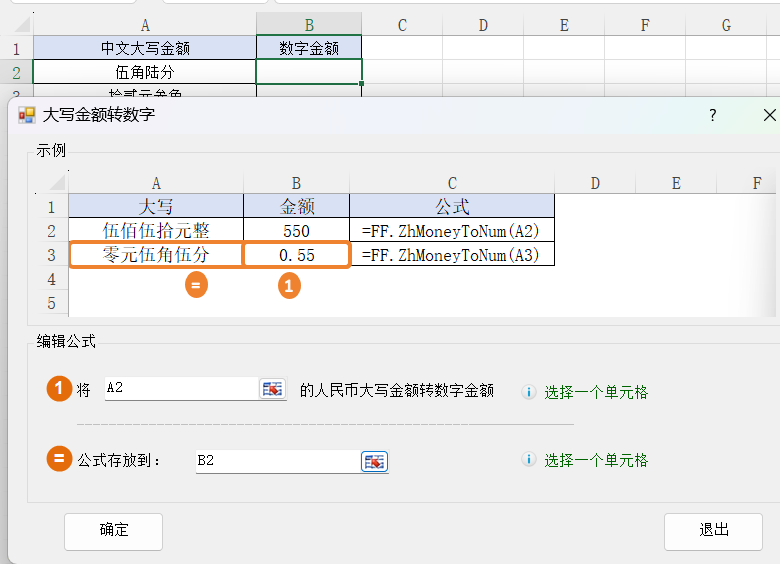Click info icon next to source cell hint
The width and height of the screenshot is (780, 564).
[529, 392]
